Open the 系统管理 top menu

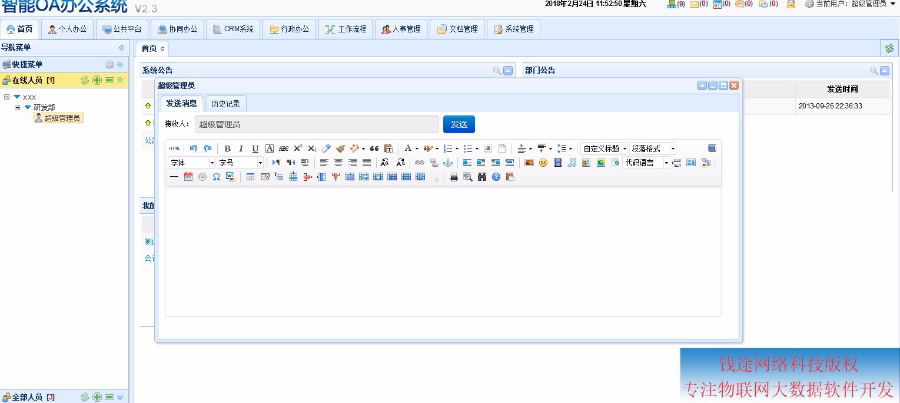514,29
